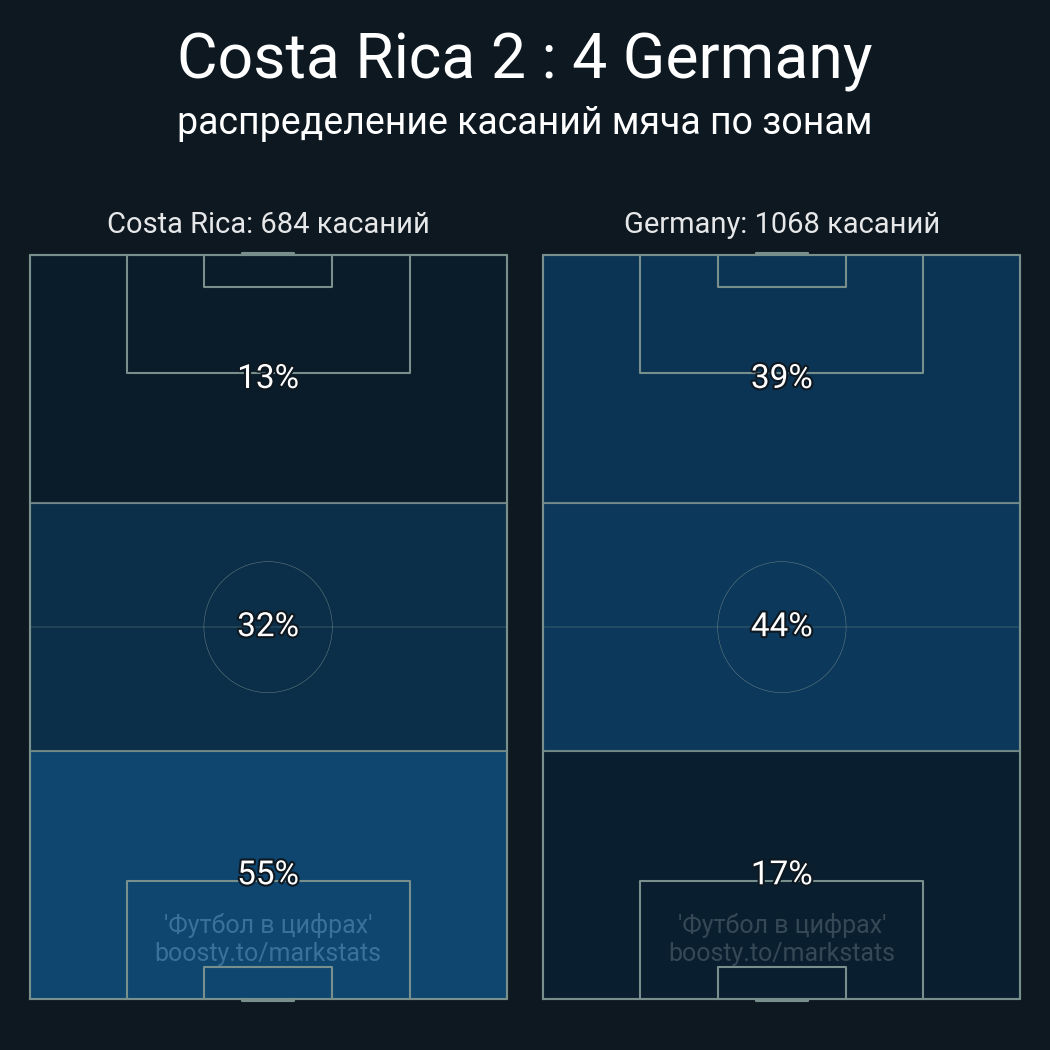
Task: Click the 55% label on Costa Rica pitch
Action: tap(268, 873)
